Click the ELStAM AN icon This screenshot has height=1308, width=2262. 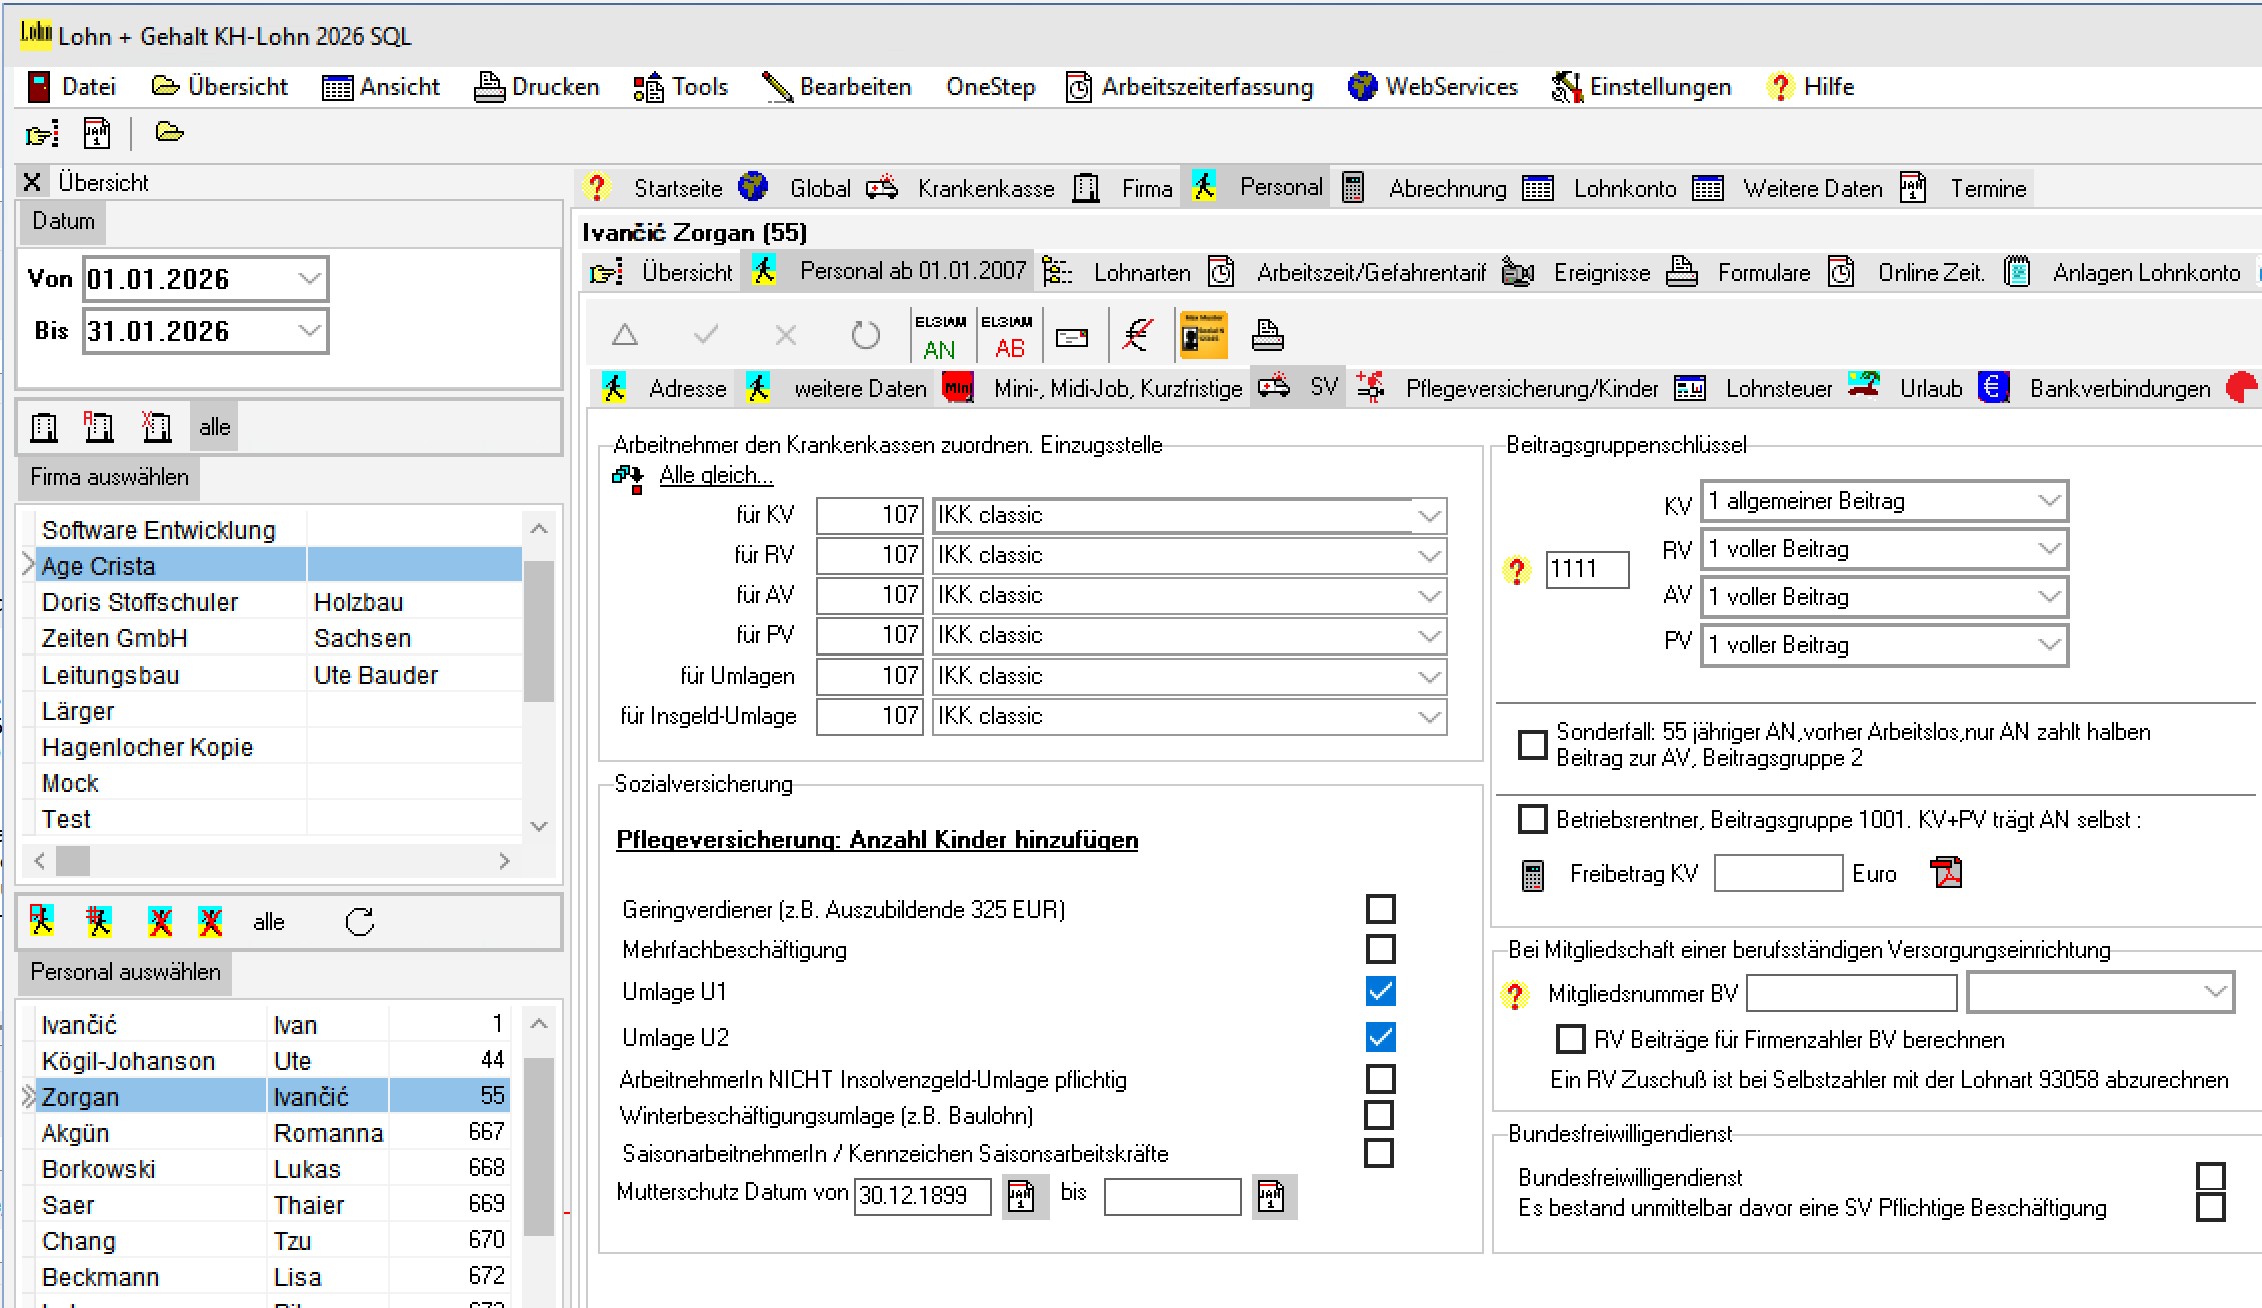939,336
